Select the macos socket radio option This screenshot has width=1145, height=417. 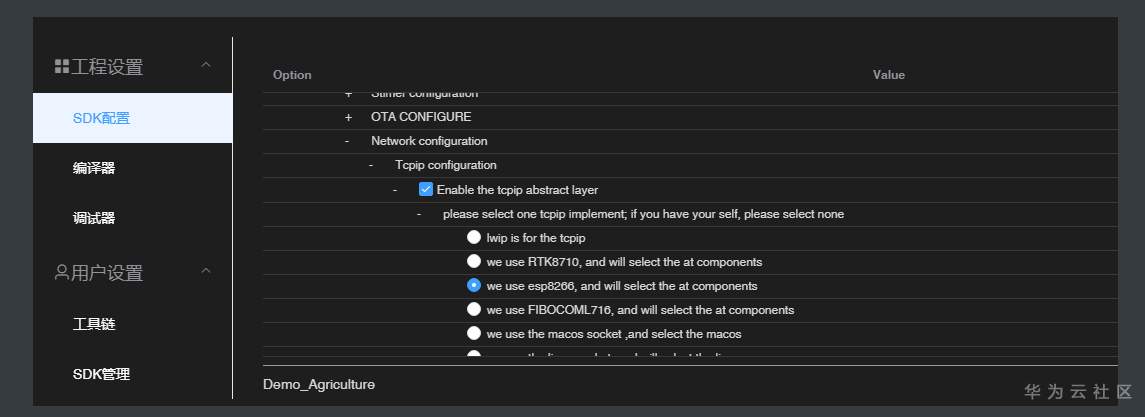(474, 334)
